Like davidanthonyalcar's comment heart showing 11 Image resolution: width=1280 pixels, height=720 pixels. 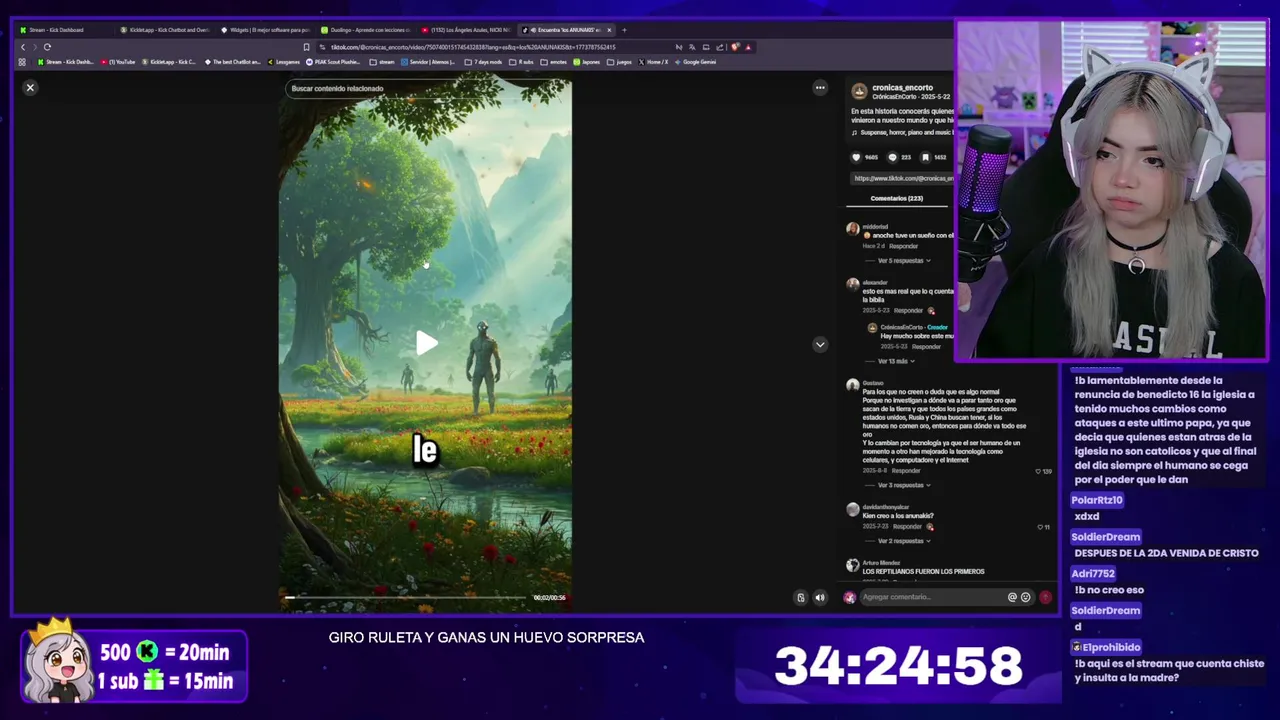1040,526
